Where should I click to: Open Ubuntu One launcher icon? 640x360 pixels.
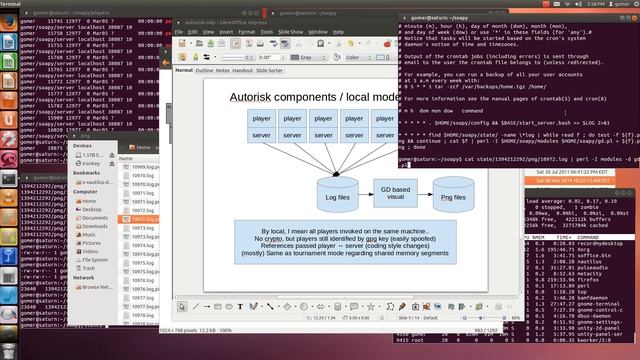point(9,120)
